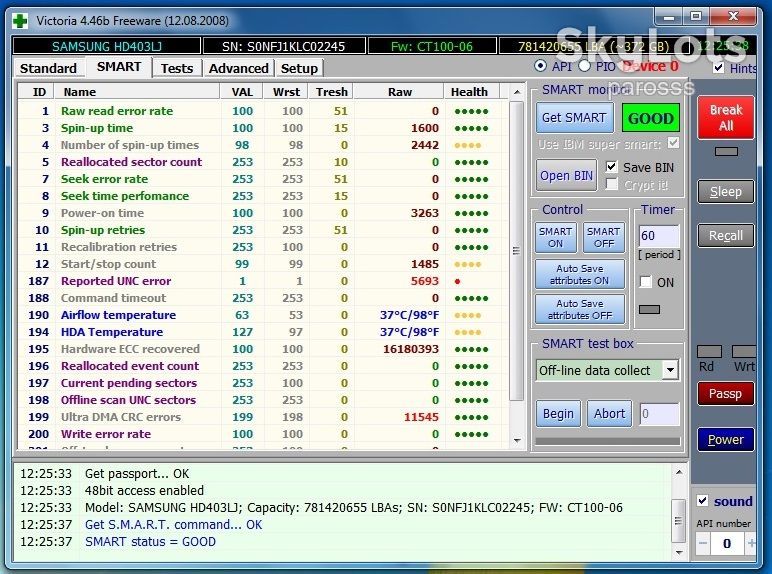Decrease API number with minus button
The height and width of the screenshot is (574, 772).
[x=703, y=543]
